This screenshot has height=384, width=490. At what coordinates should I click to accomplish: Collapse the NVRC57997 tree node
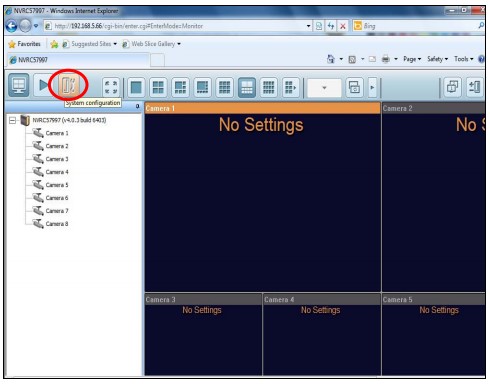pyautogui.click(x=12, y=120)
